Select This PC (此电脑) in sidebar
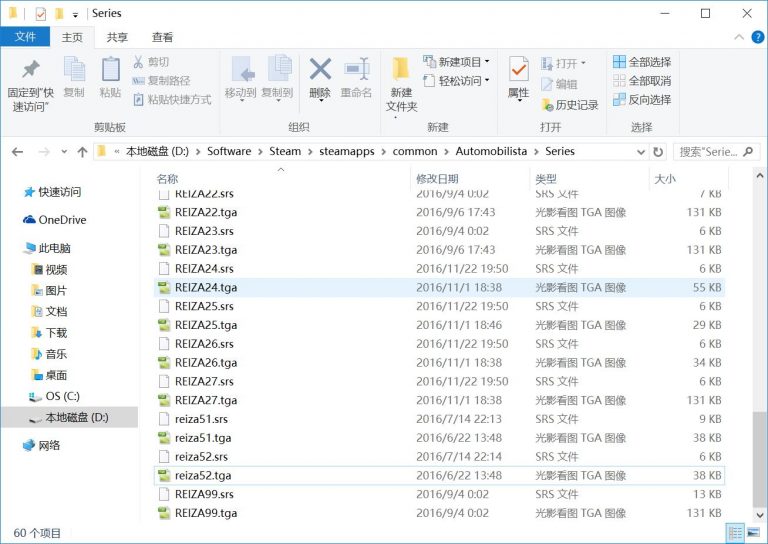Screen dimensions: 768x544 pyautogui.click(x=47, y=248)
